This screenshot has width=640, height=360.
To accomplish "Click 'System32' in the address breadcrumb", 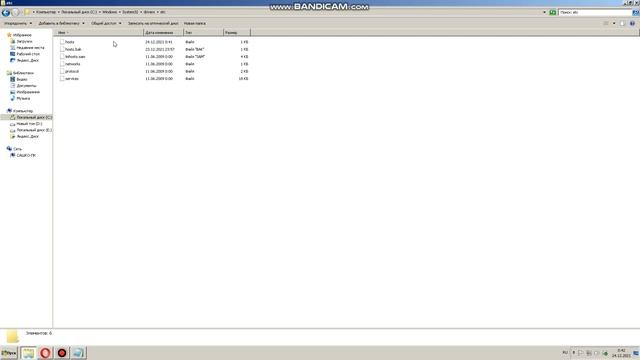I will click(130, 12).
